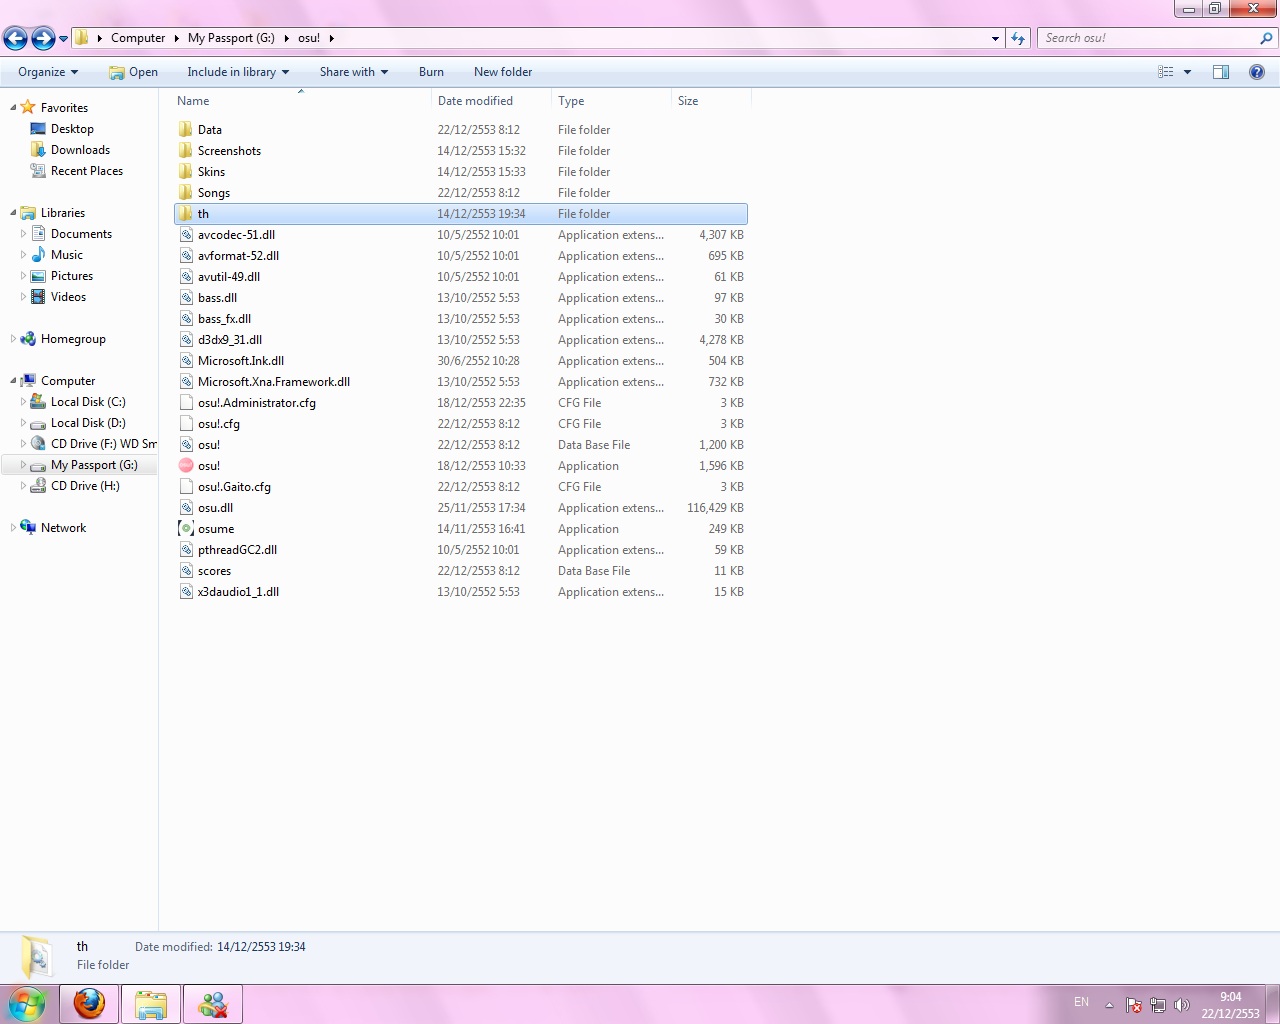The height and width of the screenshot is (1024, 1280).
Task: Open the Action Center flag icon
Action: pos(1134,1005)
